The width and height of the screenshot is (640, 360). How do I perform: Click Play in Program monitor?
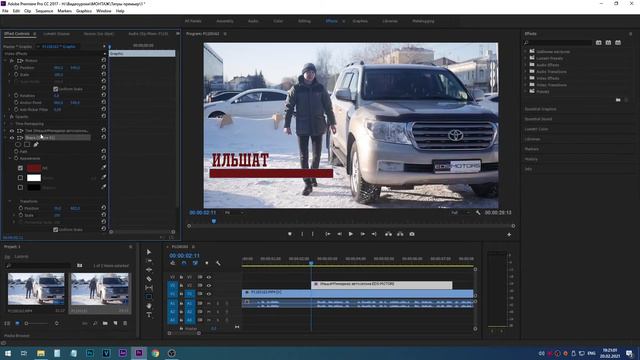pyautogui.click(x=351, y=234)
